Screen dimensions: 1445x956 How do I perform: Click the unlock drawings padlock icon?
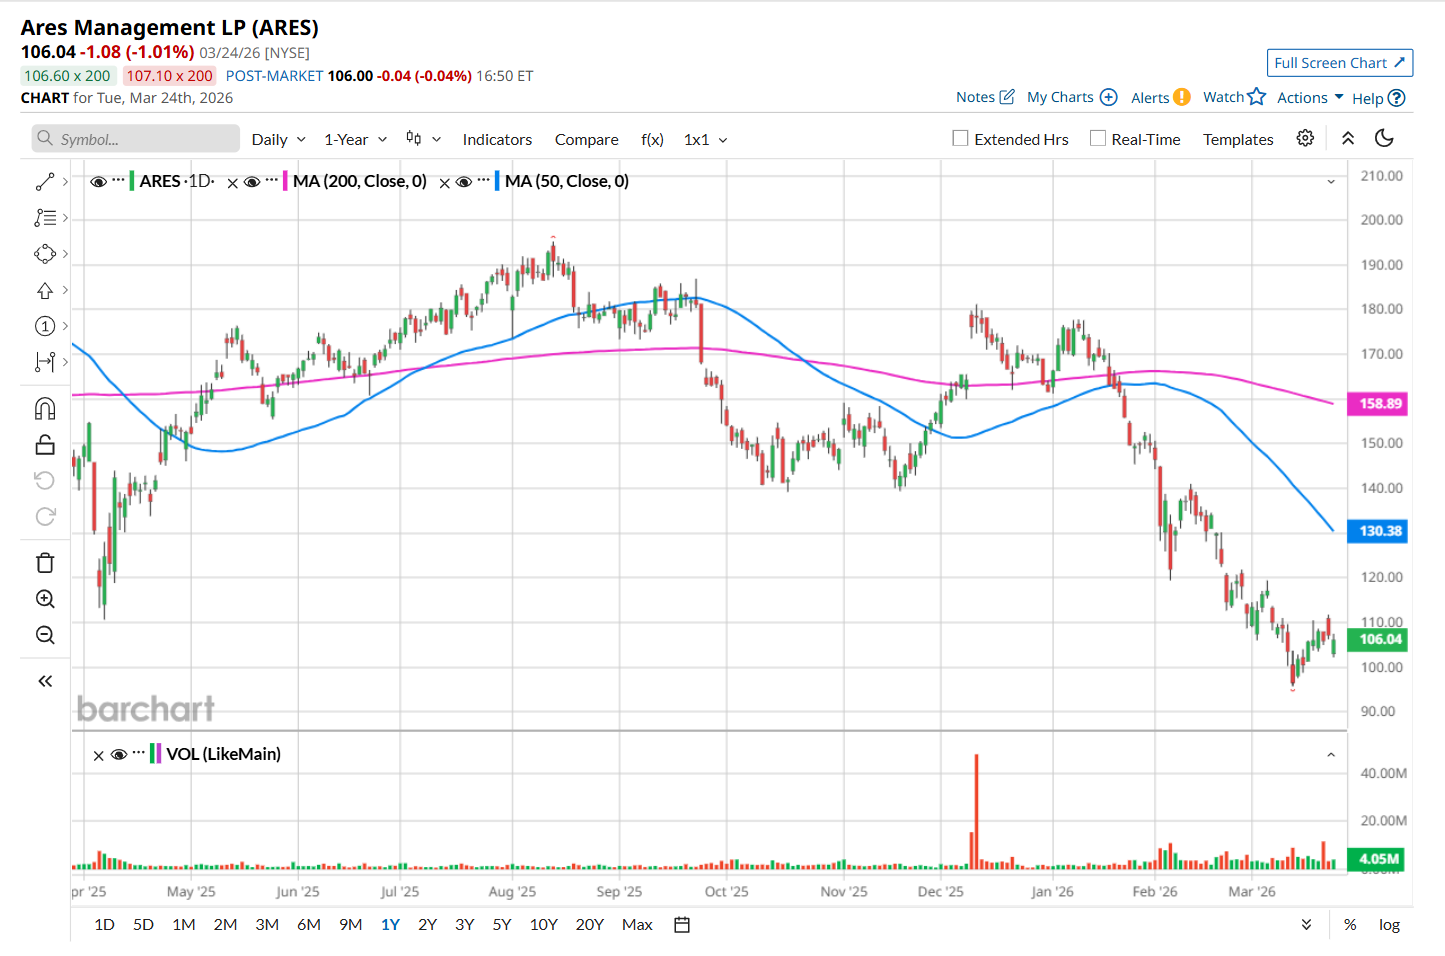tap(45, 445)
